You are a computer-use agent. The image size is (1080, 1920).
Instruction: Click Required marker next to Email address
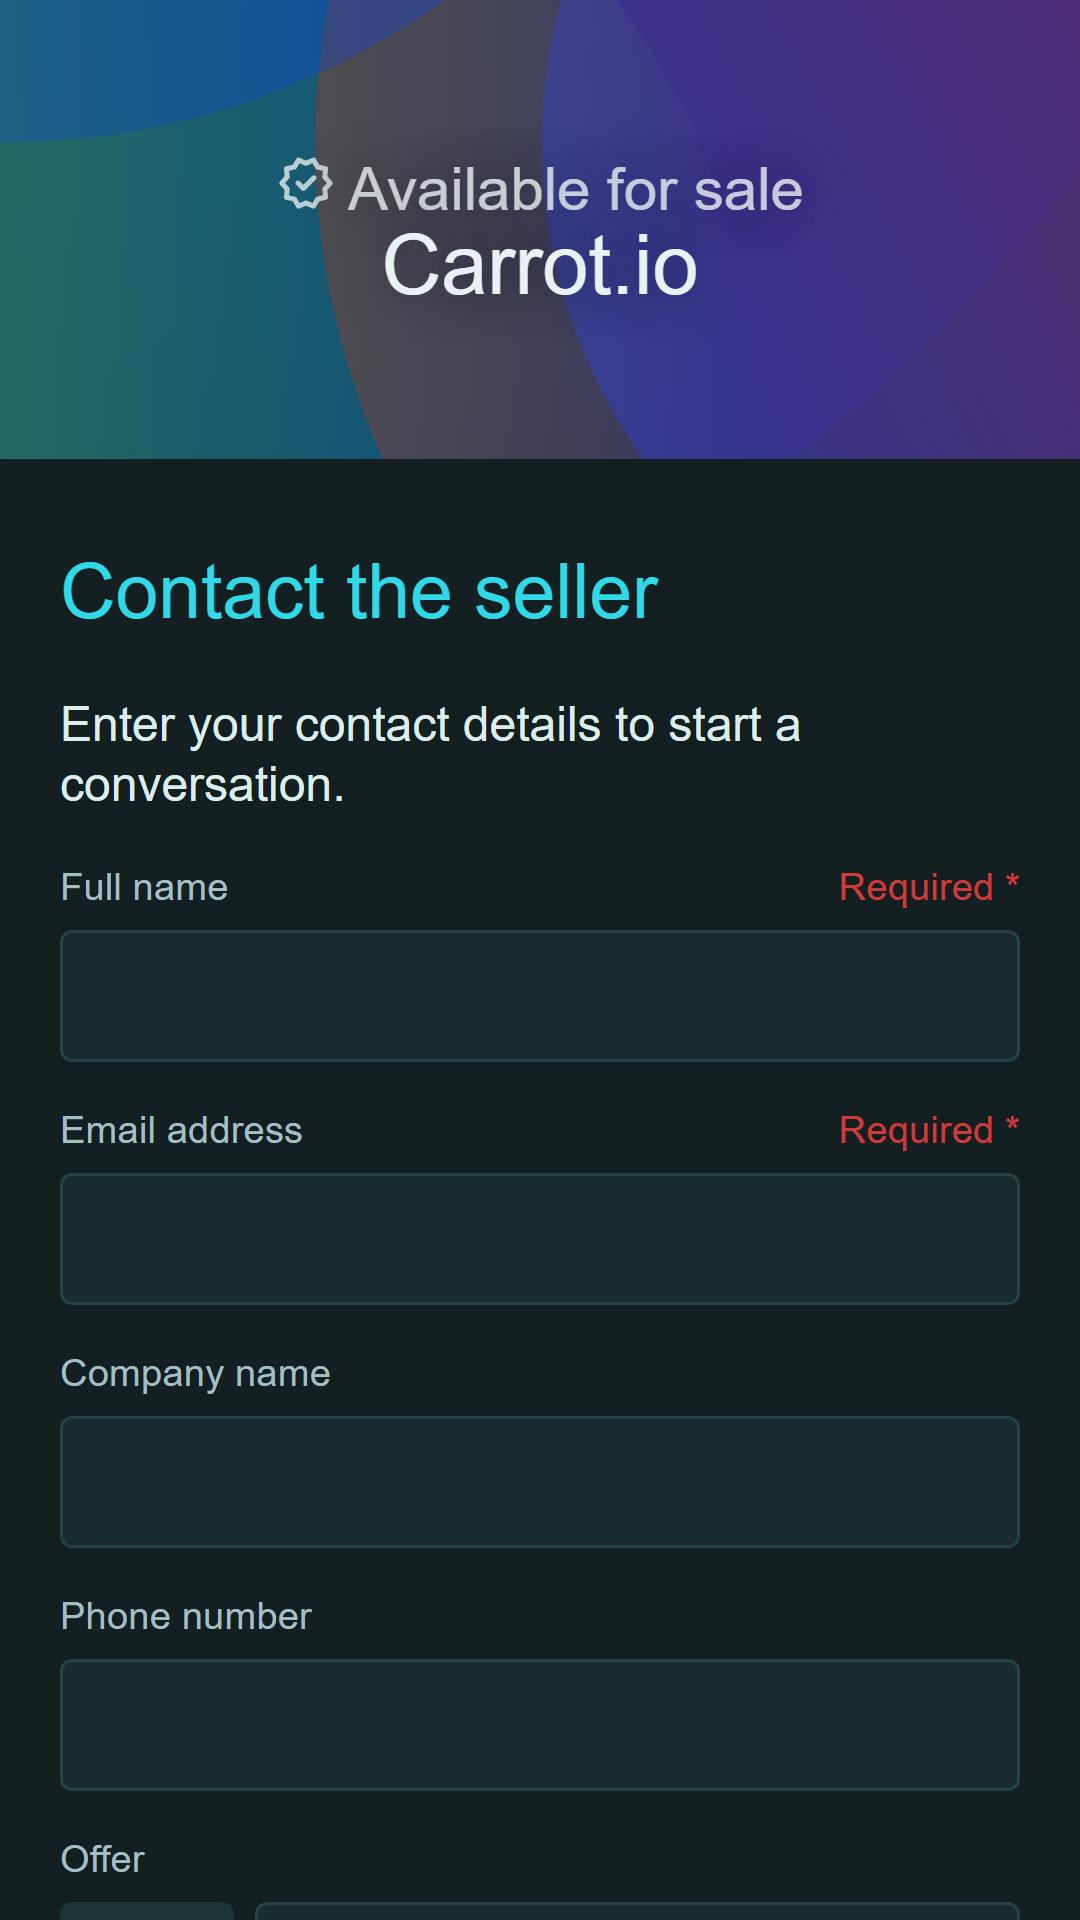coord(929,1130)
